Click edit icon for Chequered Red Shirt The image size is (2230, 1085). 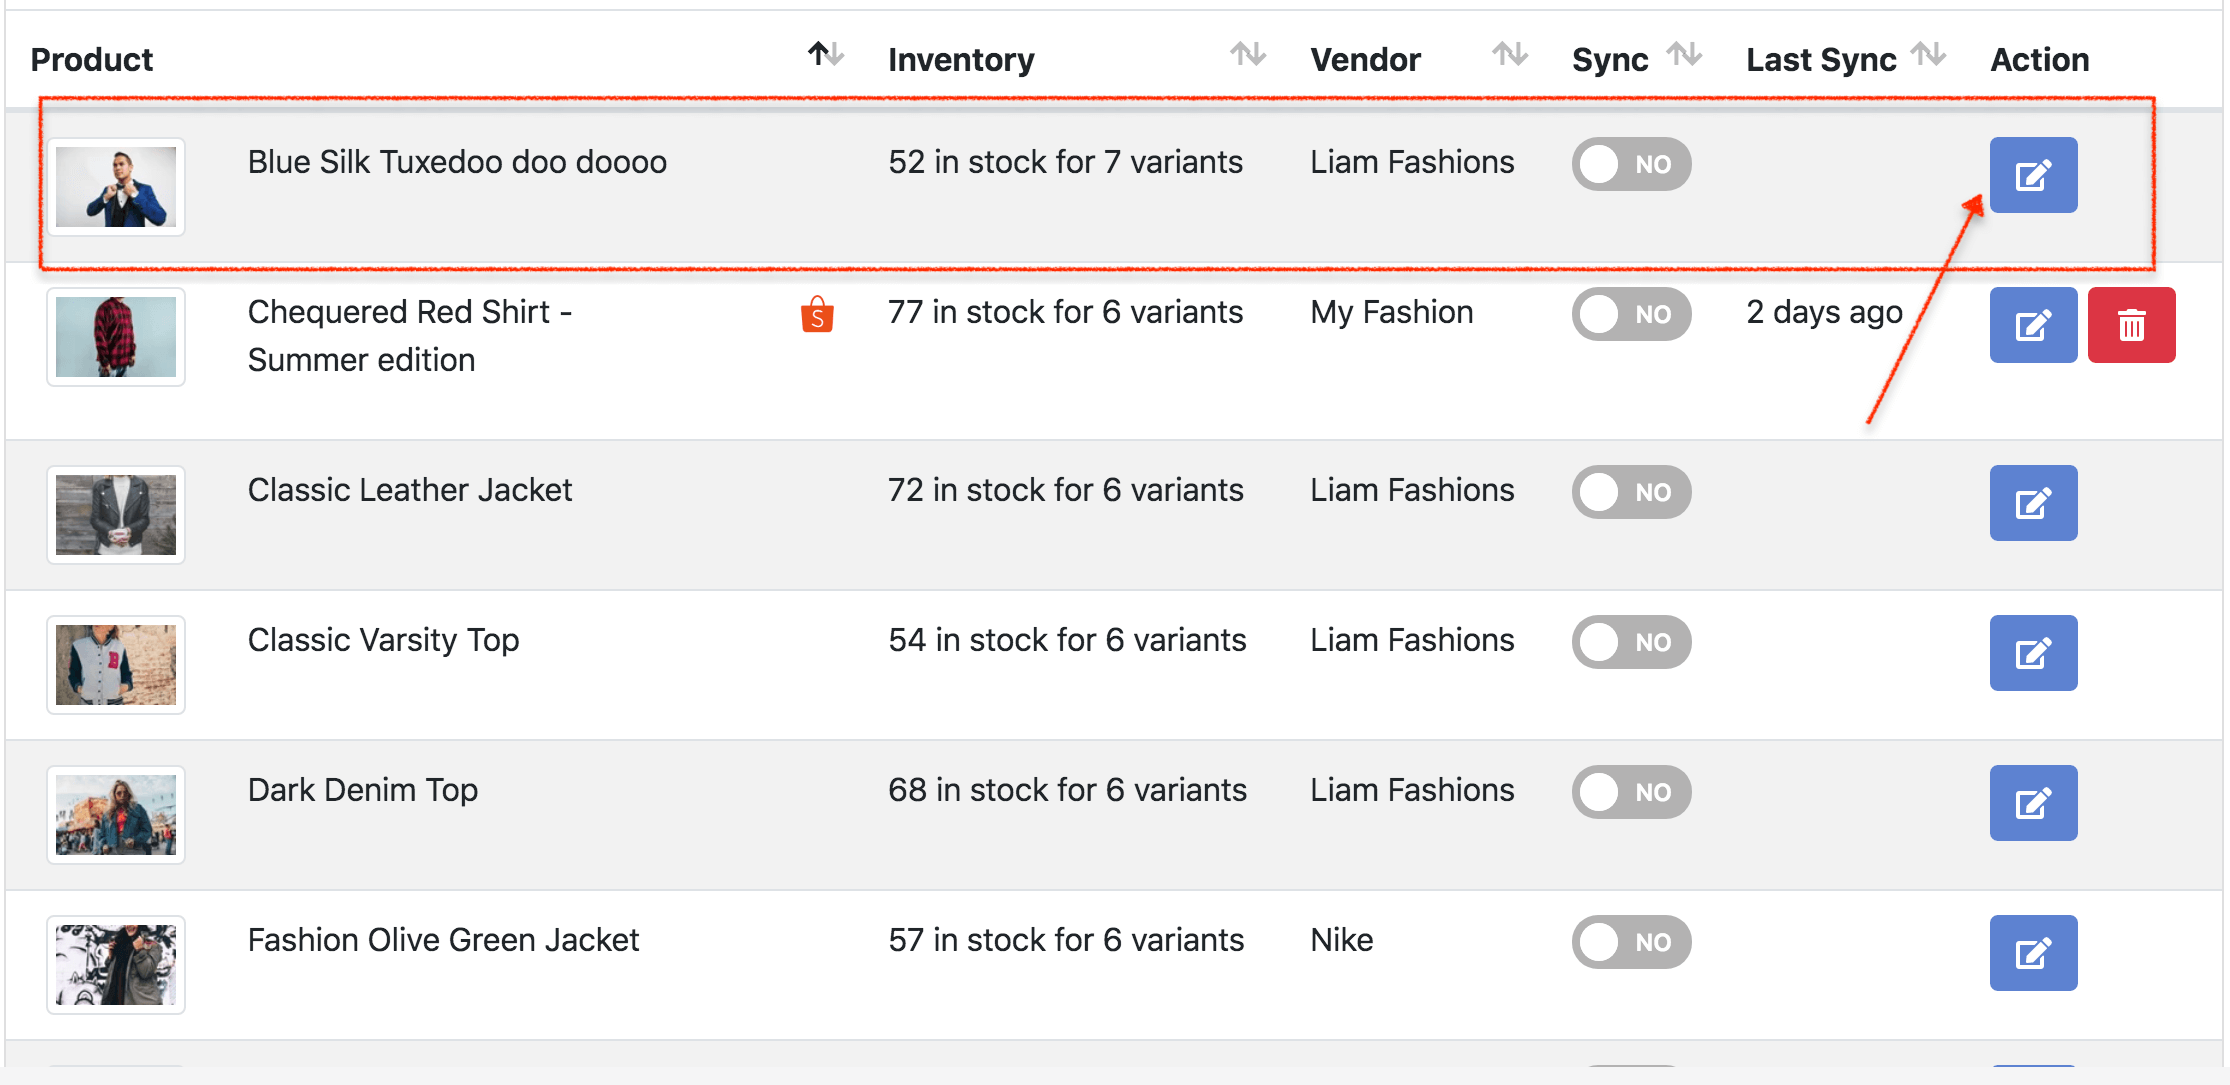pos(2032,325)
